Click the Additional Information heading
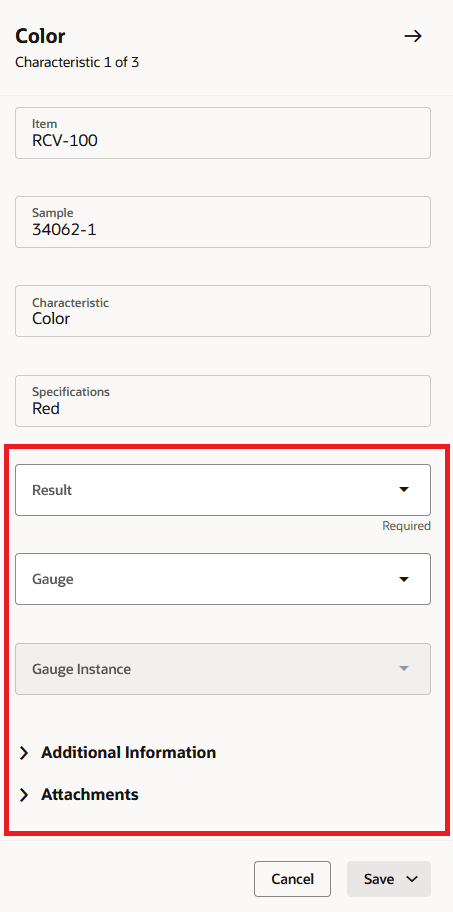The image size is (453, 912). point(129,753)
